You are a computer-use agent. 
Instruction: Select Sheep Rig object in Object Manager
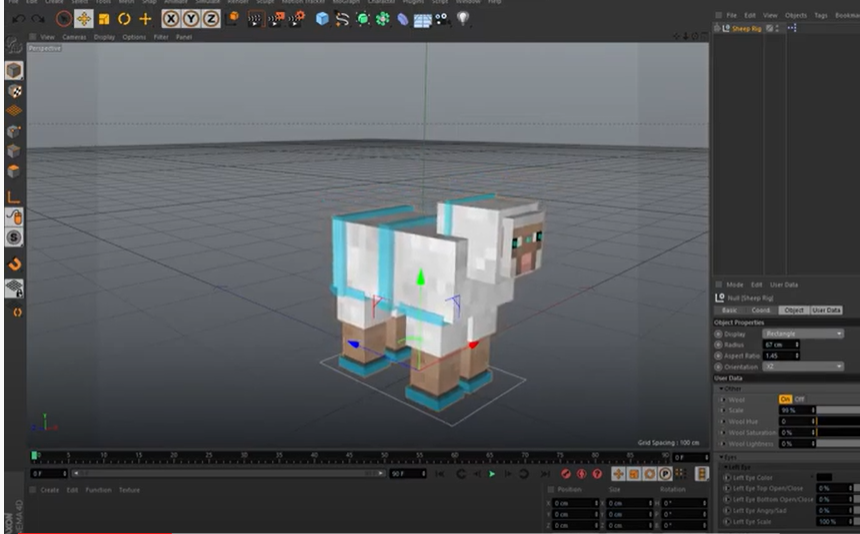click(746, 29)
